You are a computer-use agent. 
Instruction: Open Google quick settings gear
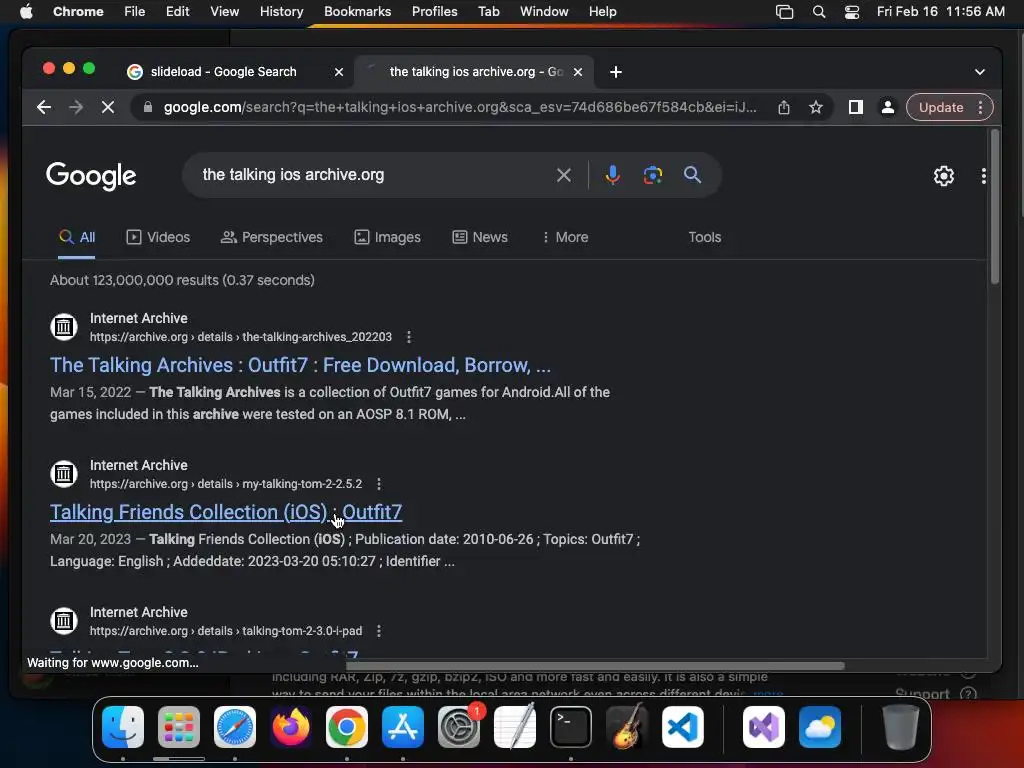coord(944,176)
